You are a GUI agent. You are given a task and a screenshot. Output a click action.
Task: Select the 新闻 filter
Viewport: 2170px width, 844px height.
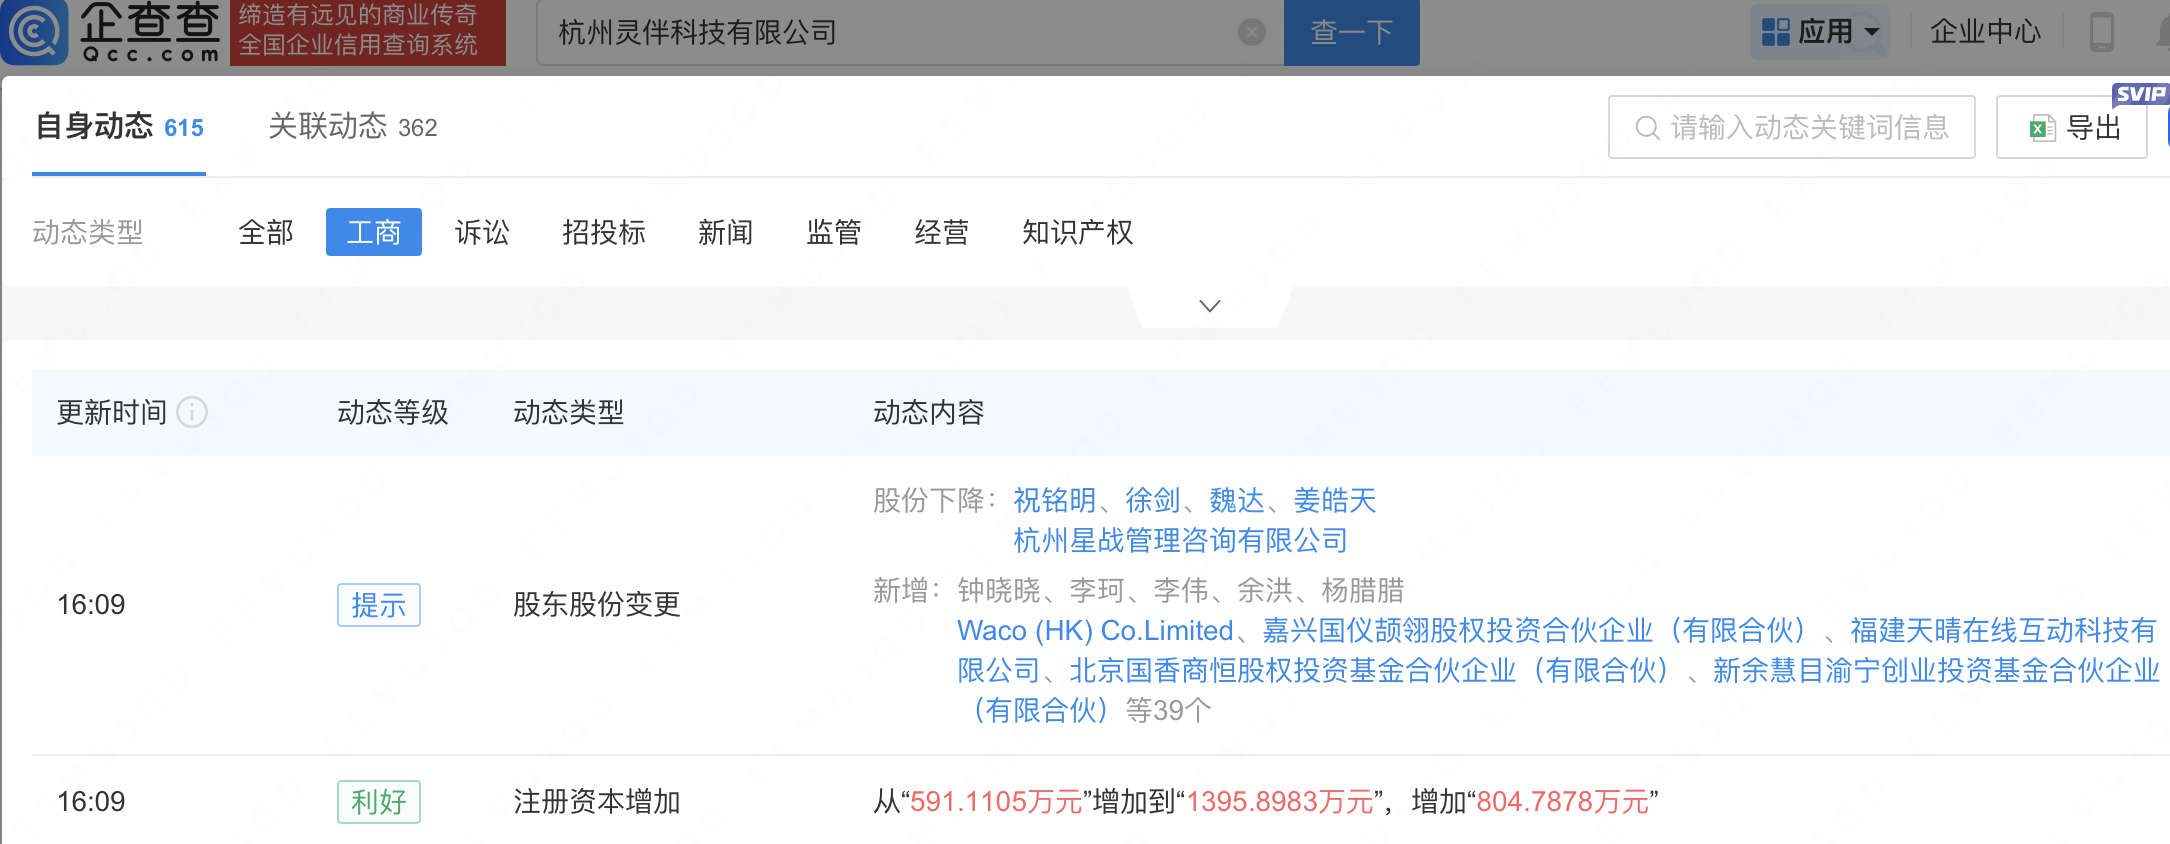coord(726,232)
